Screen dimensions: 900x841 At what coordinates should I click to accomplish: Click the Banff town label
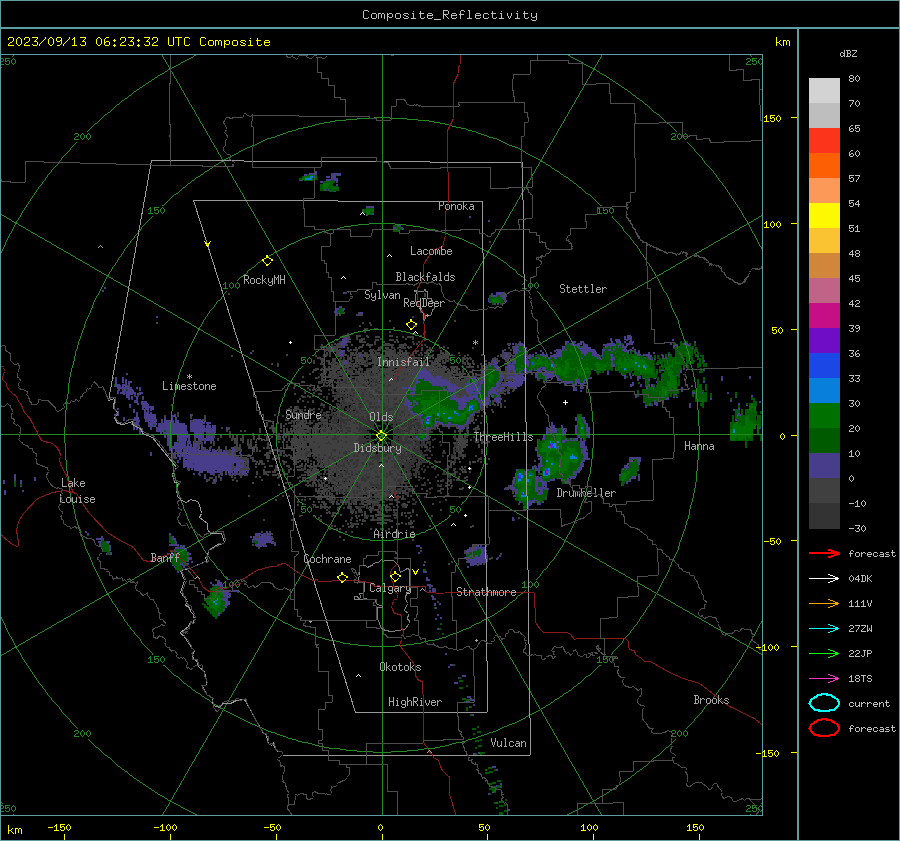pos(165,557)
